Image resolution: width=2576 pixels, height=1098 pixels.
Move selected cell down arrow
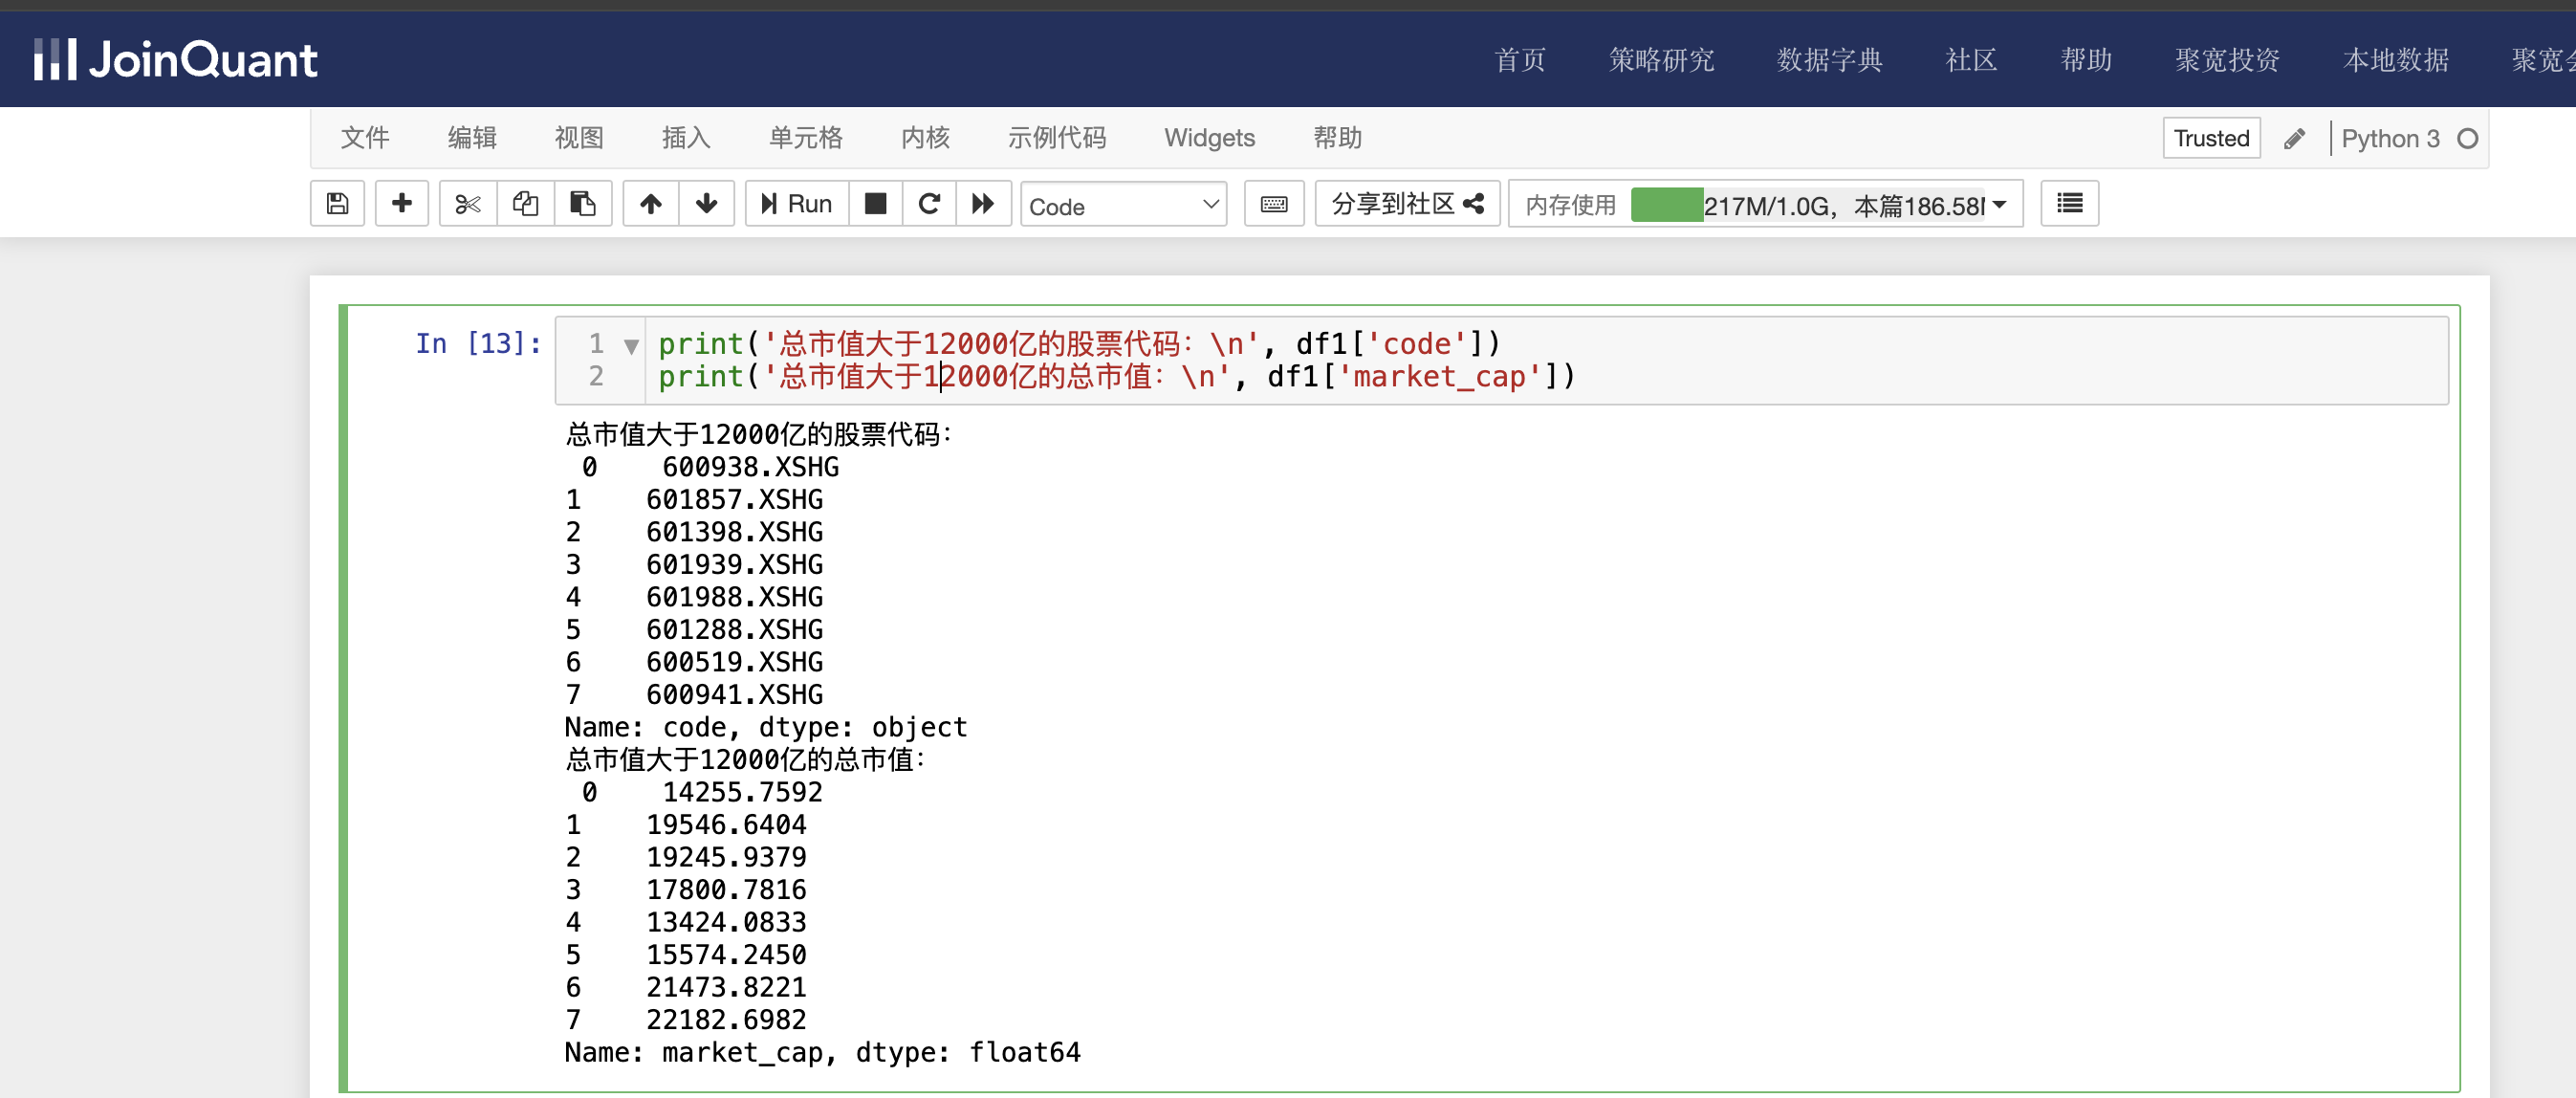707,204
